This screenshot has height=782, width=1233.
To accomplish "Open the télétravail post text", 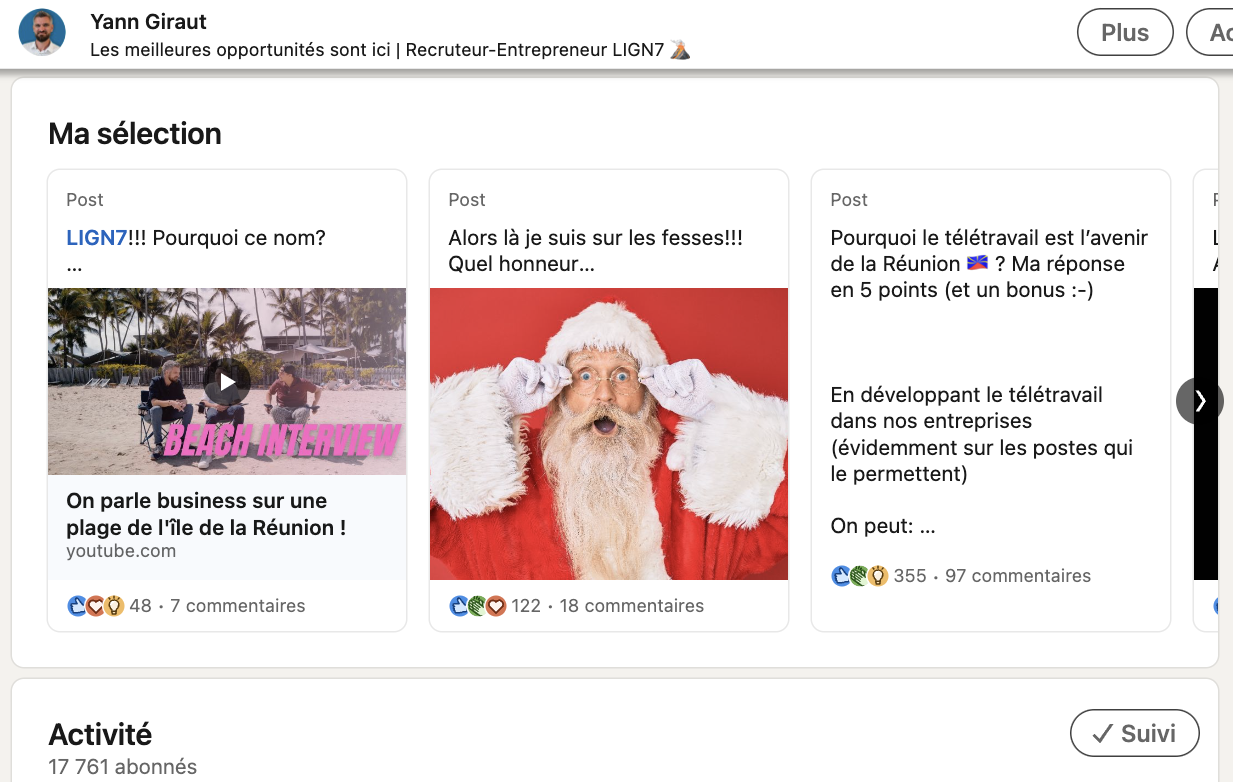I will pos(989,264).
